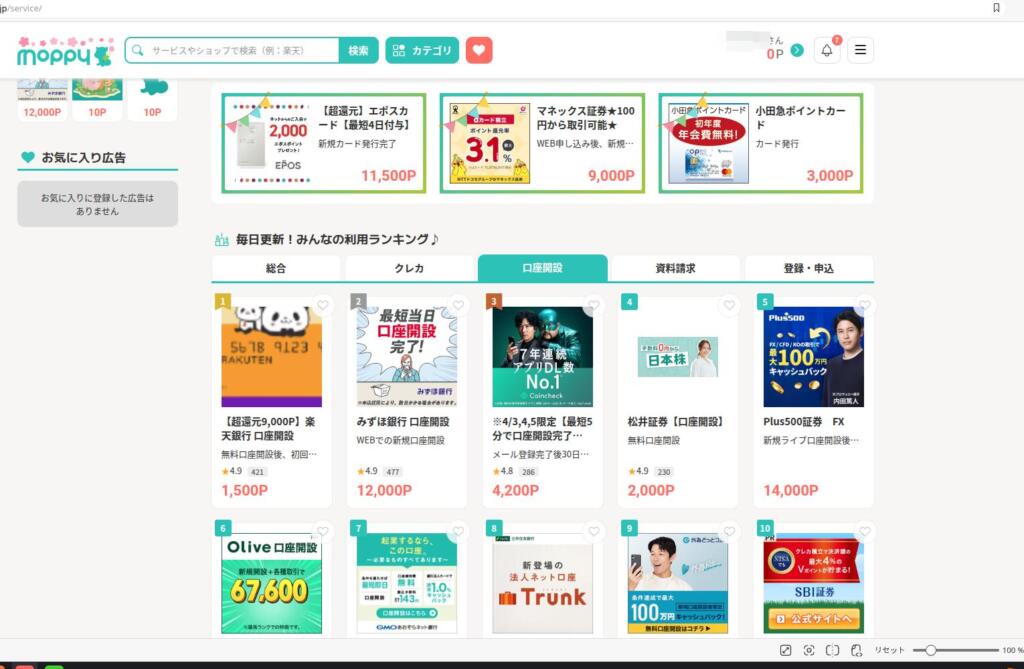Click the Moppy logo

click(65, 52)
